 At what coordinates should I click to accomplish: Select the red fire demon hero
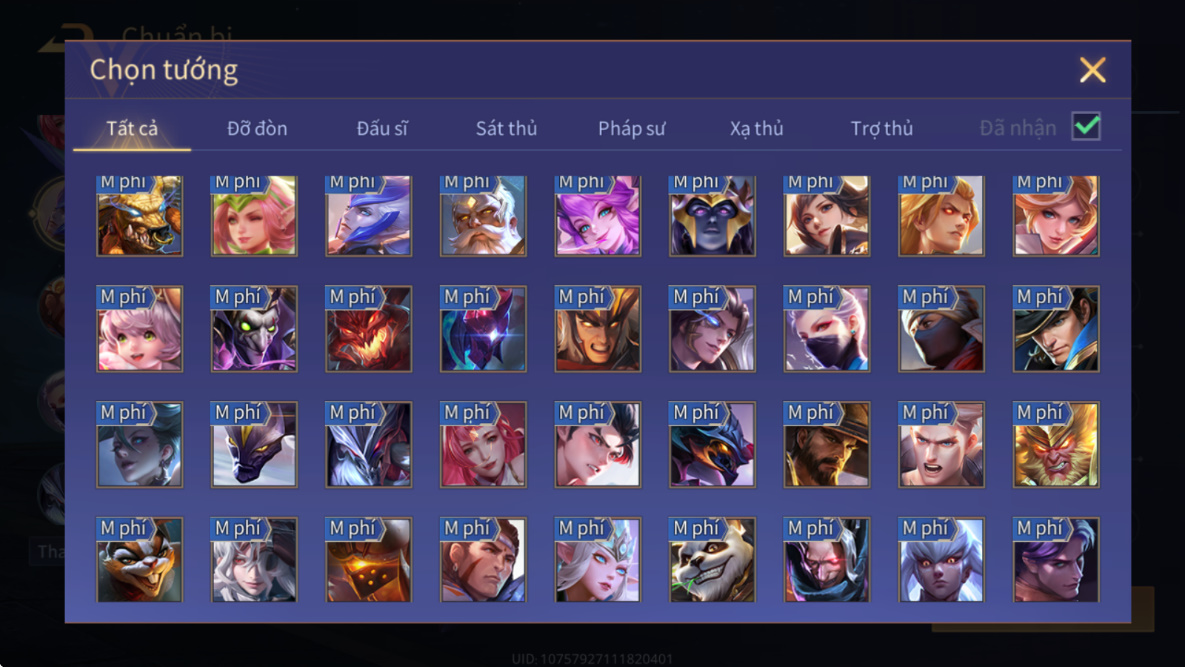369,329
